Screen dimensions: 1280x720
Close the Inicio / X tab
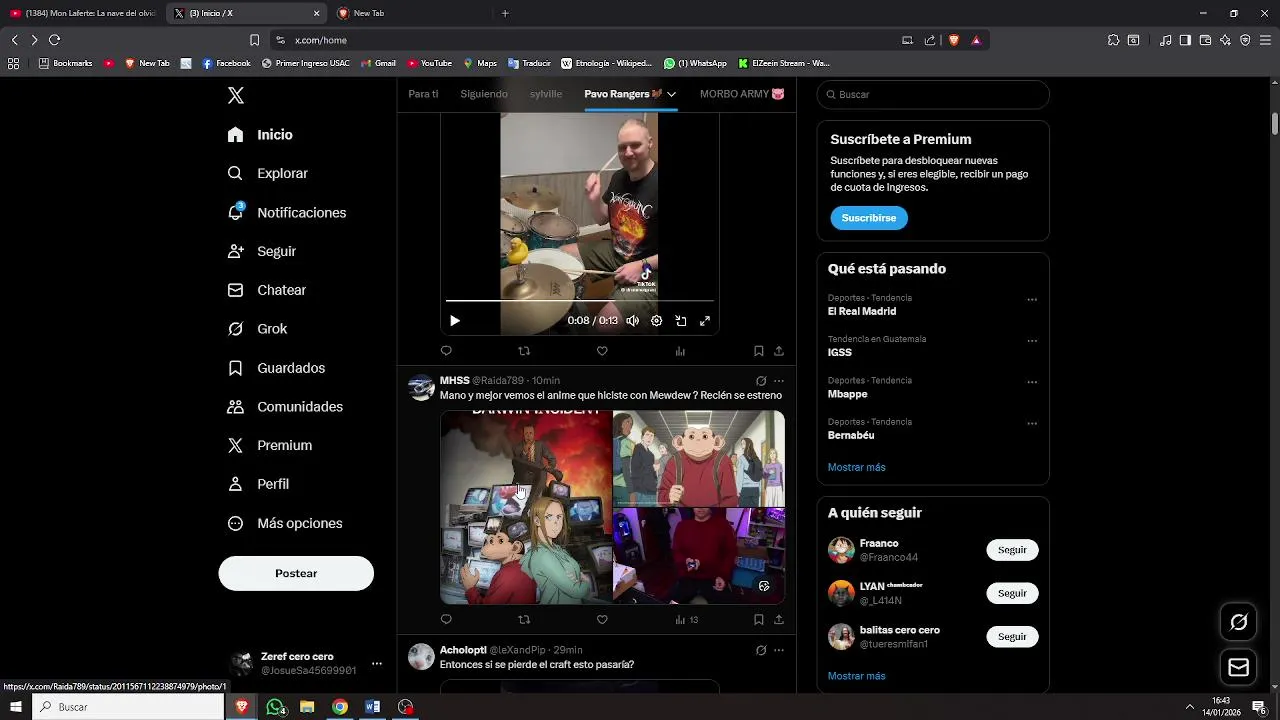point(317,13)
